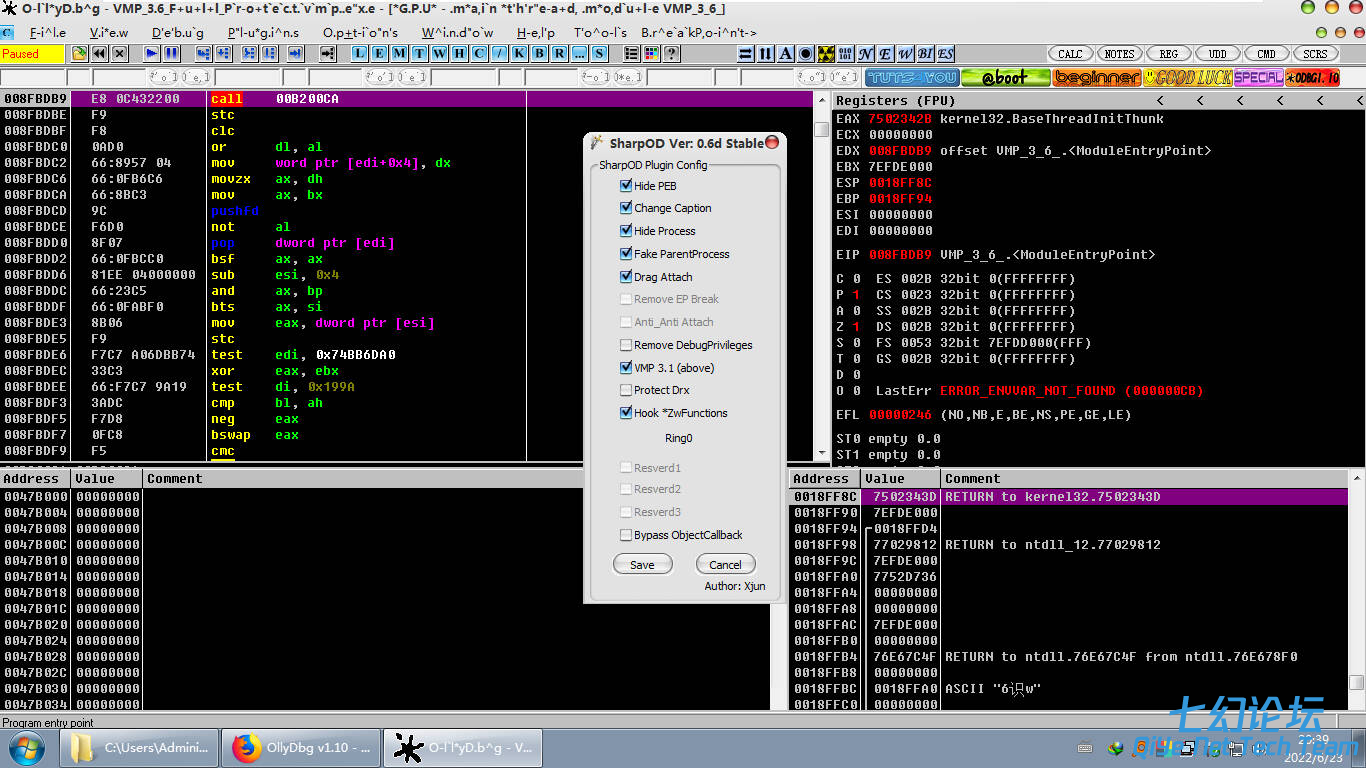The height and width of the screenshot is (768, 1366).
Task: Click the bold A toolbar icon
Action: coord(786,54)
